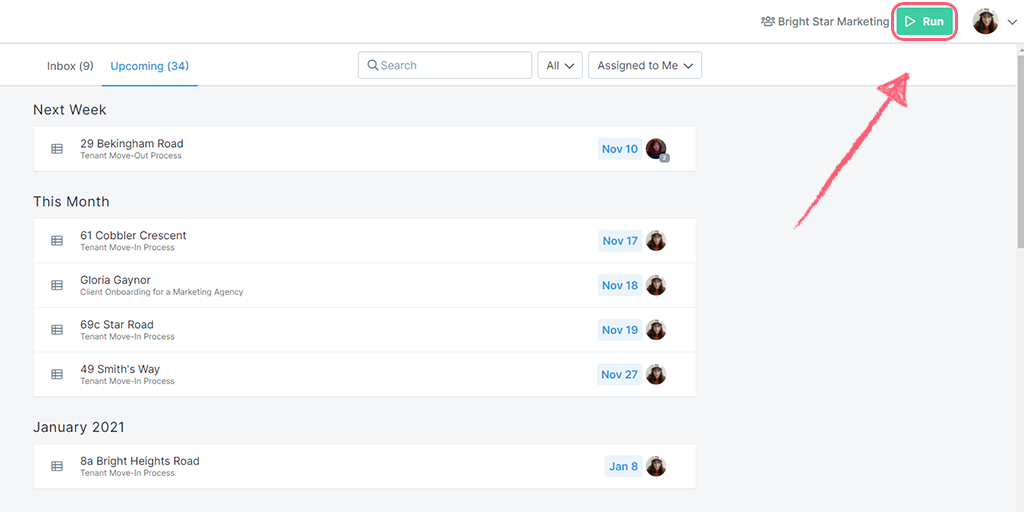This screenshot has height=512, width=1024.
Task: Click the checklist icon beside 61 Cobbler Crescent
Action: [57, 241]
